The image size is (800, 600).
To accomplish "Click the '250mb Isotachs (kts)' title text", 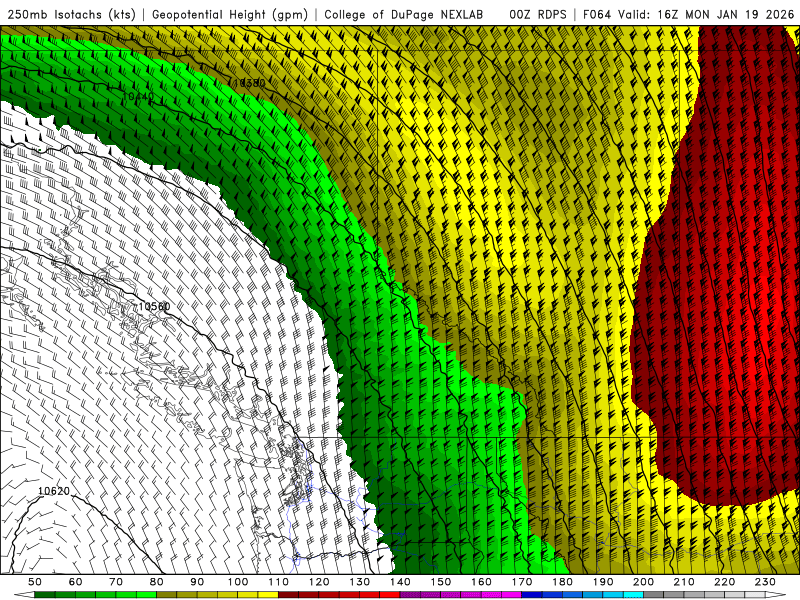I will [72, 15].
